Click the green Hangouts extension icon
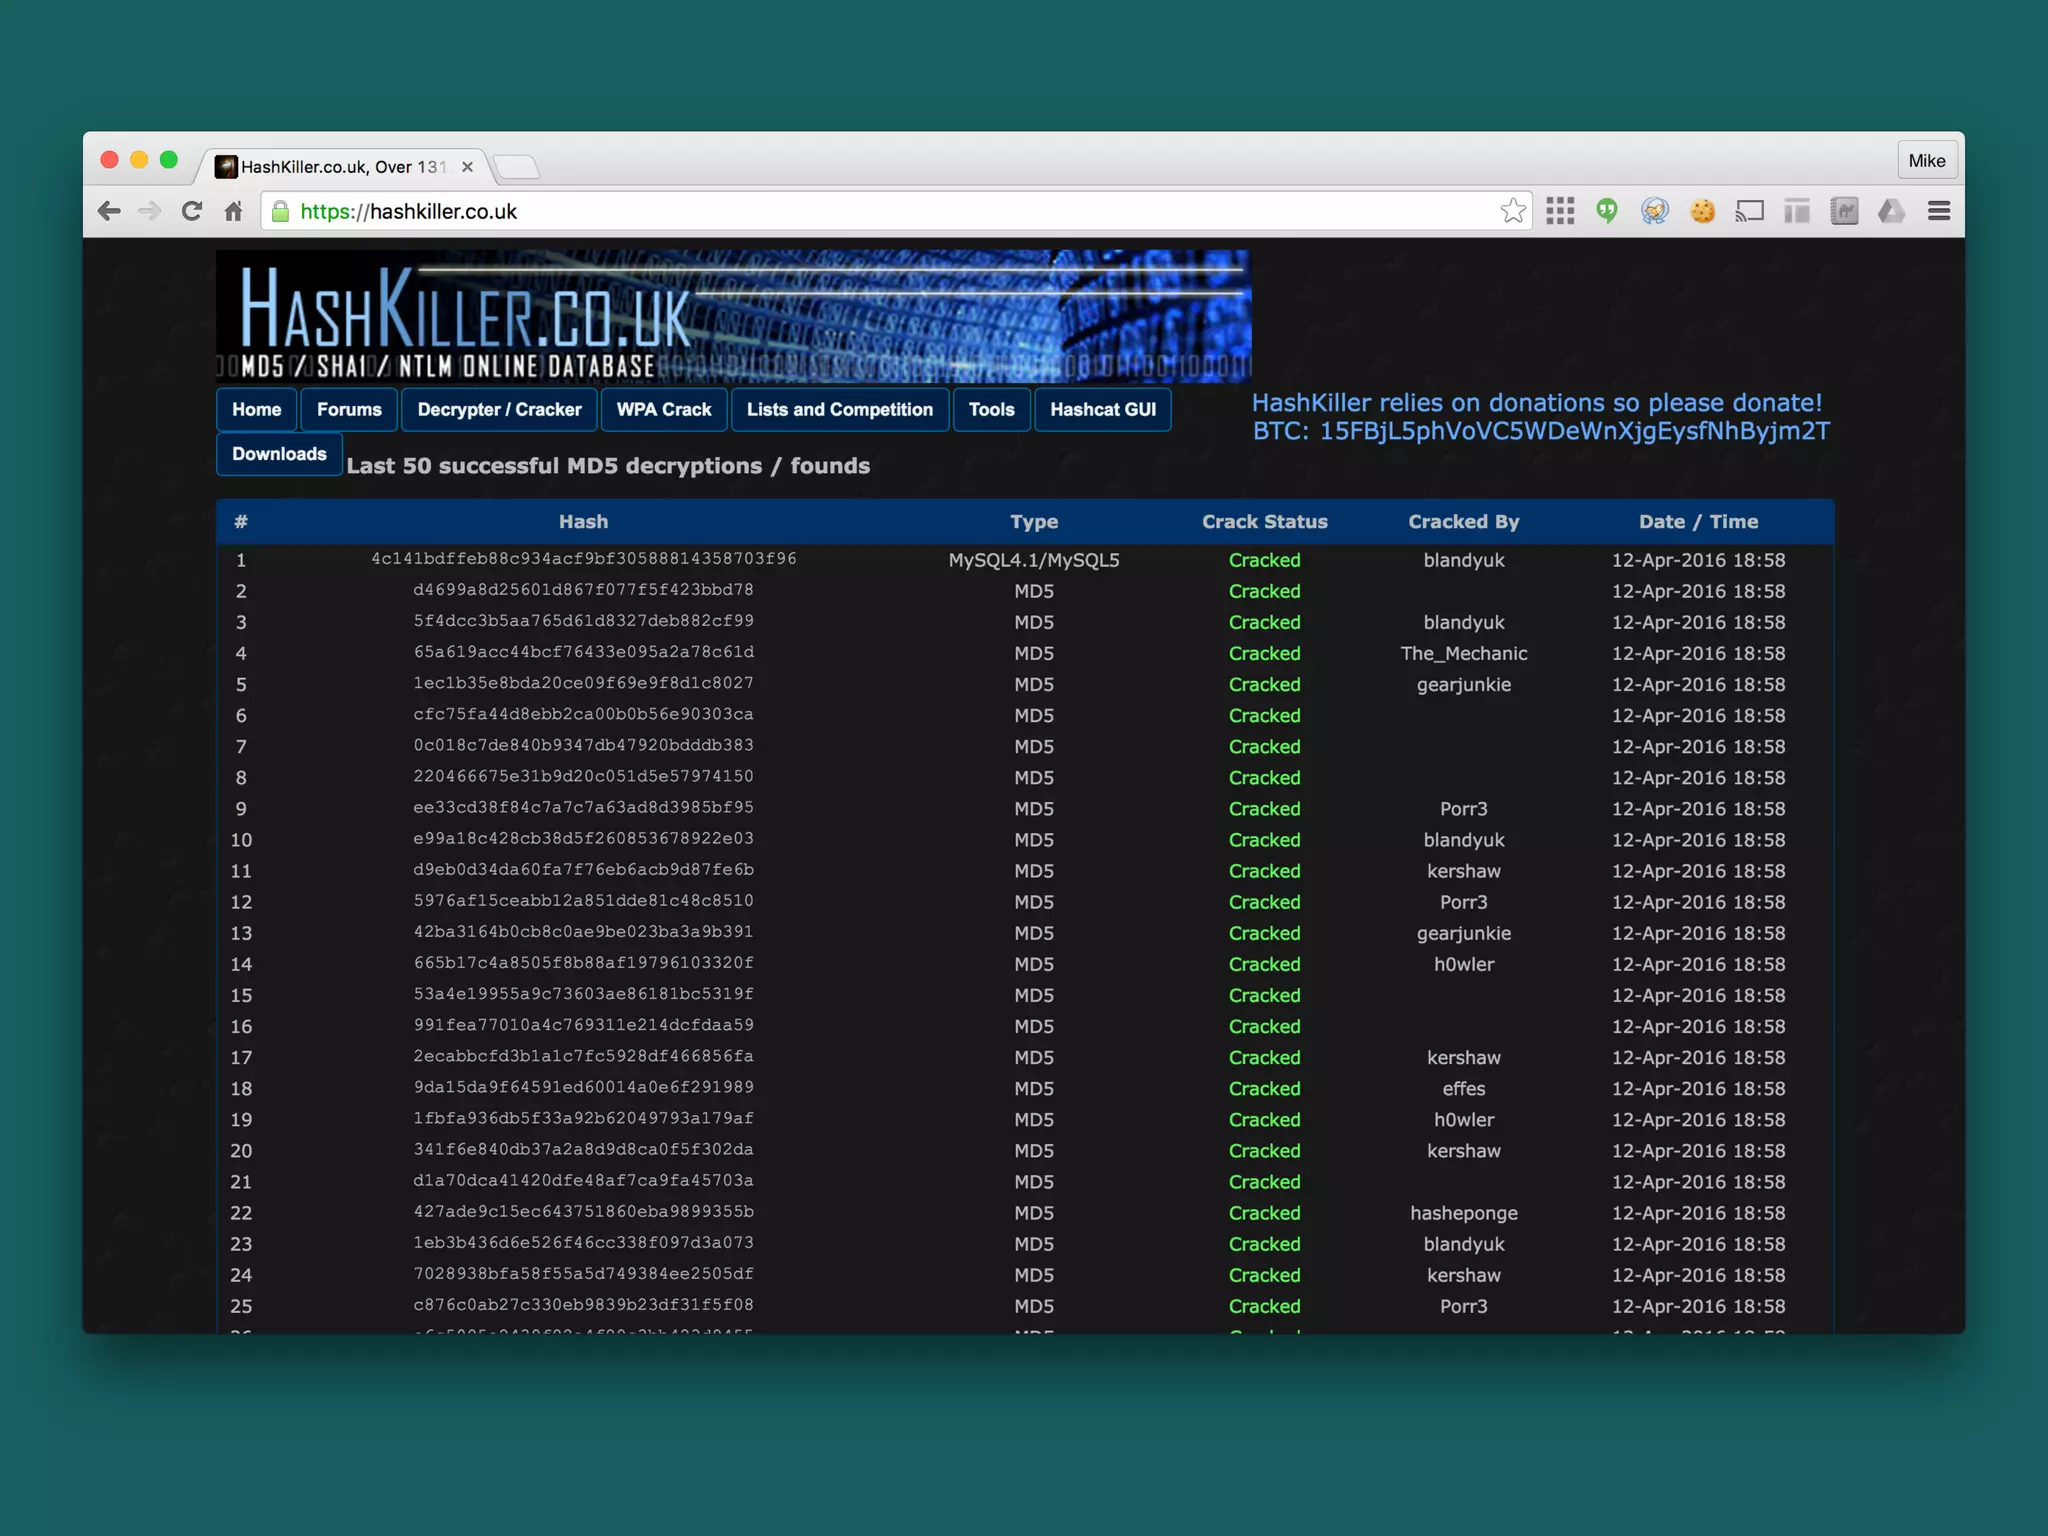 click(x=1607, y=211)
